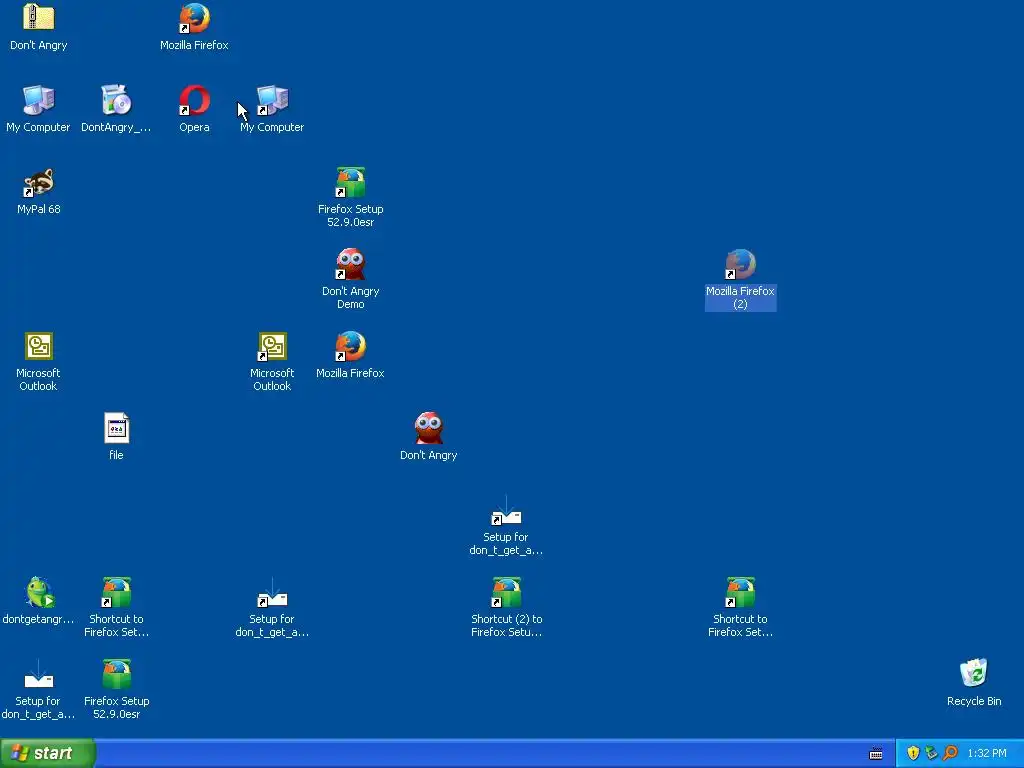Click the orange magnifier tray icon
This screenshot has height=768, width=1024.
tap(950, 753)
